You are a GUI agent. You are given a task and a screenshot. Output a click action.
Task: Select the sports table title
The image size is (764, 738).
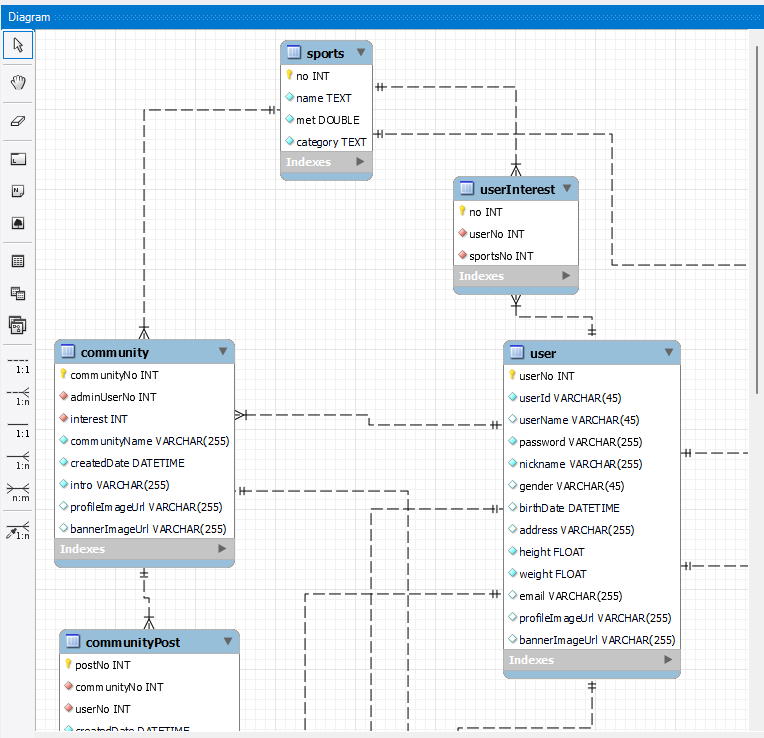tap(325, 53)
